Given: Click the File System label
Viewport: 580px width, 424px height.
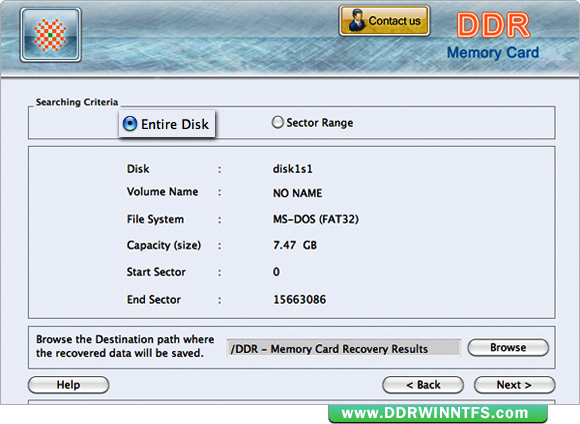Looking at the screenshot, I should tap(155, 219).
